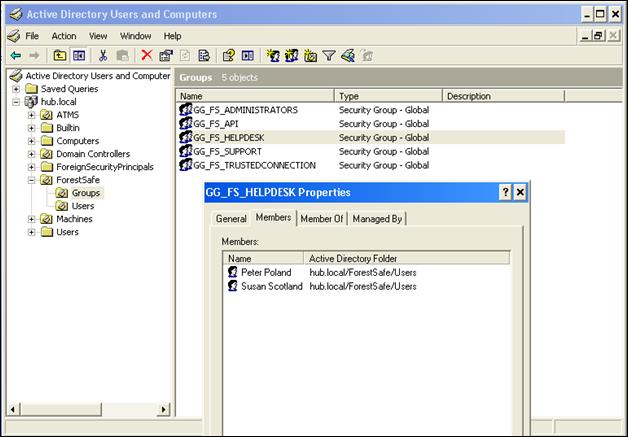Screen dimensions: 628x437
Task: Select the Machines tree item
Action: click(74, 219)
